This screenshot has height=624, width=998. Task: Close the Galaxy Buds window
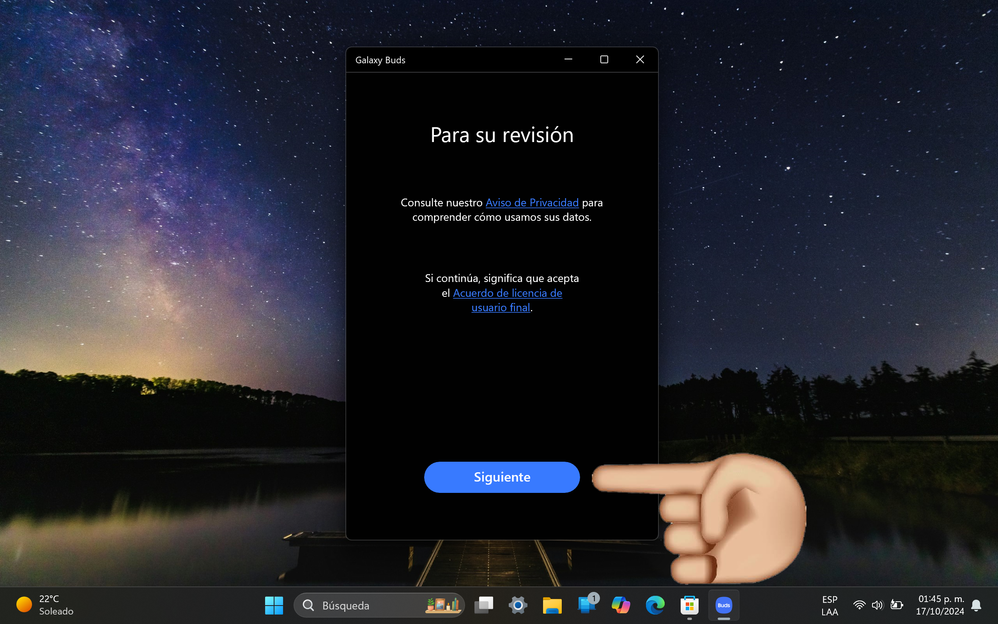point(640,59)
